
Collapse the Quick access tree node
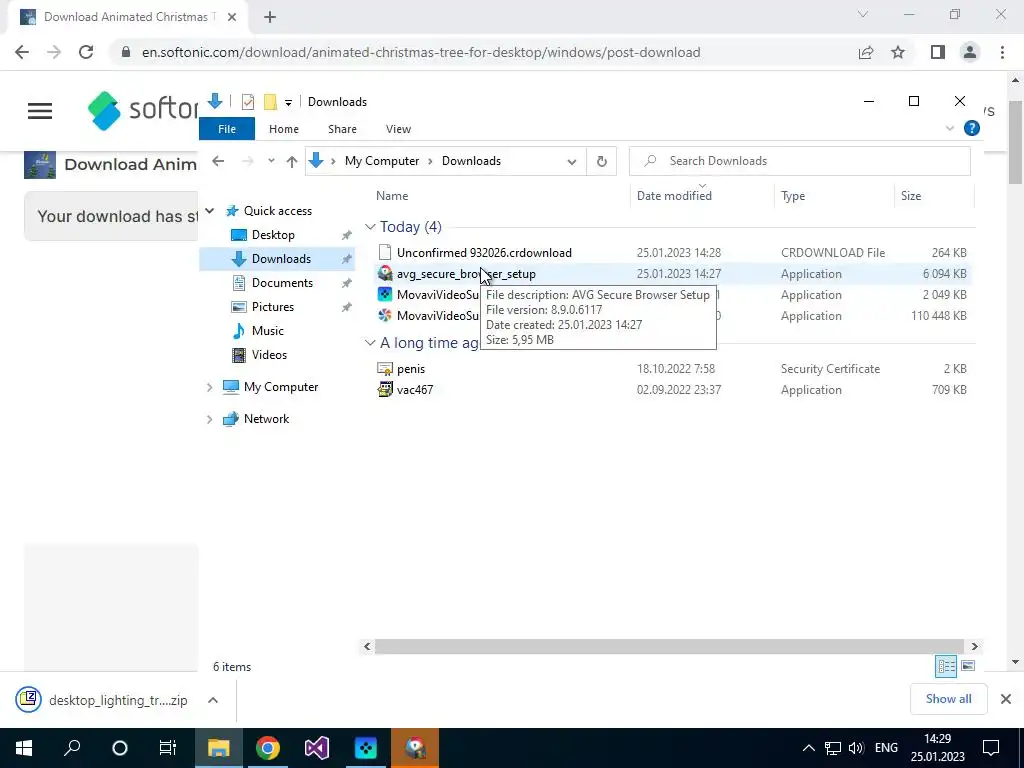210,211
